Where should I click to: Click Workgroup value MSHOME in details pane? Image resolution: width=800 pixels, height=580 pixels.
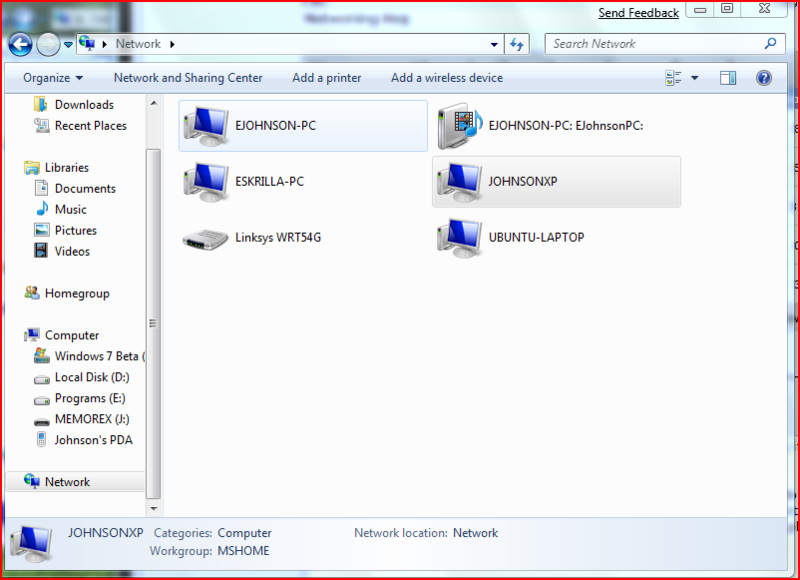click(243, 551)
